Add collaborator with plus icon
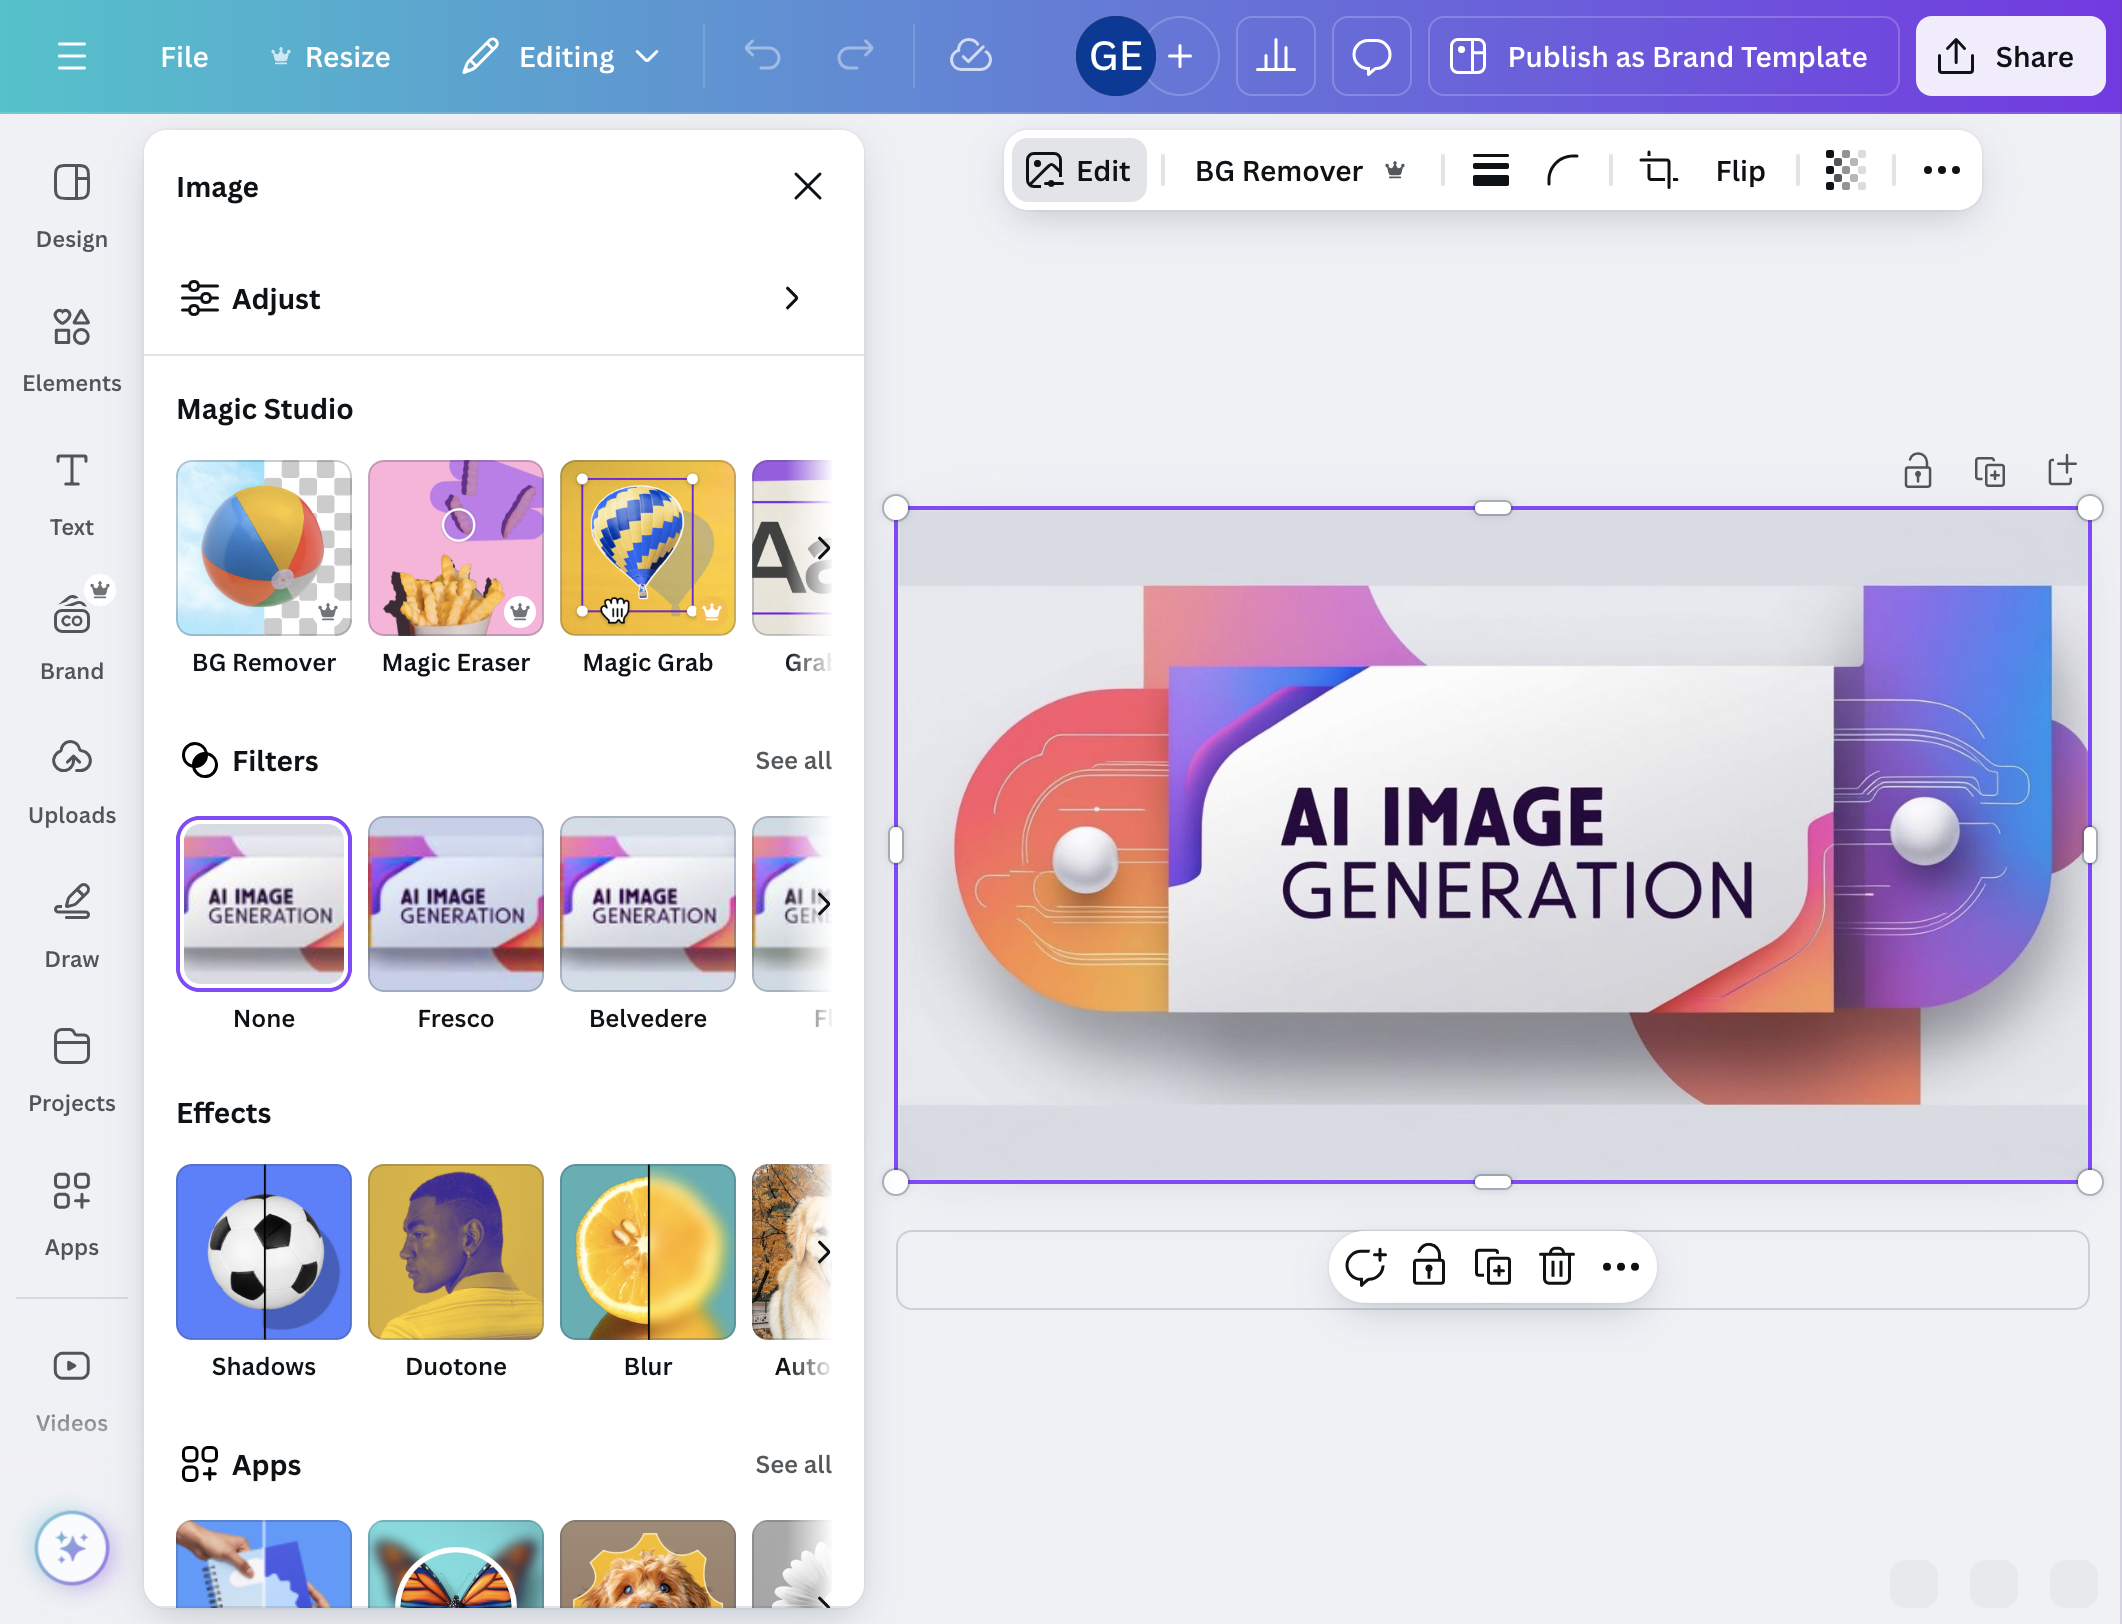The image size is (2122, 1624). coord(1181,56)
